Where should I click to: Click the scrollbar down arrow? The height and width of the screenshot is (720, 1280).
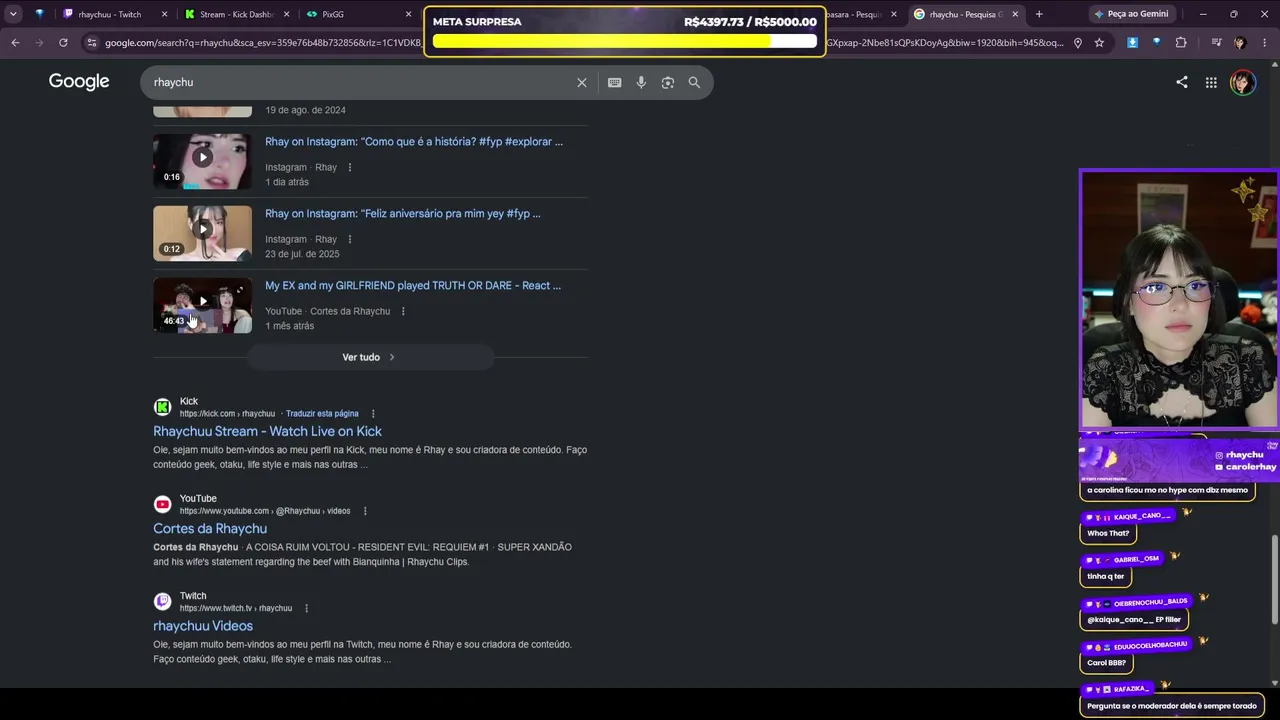[x=1274, y=683]
